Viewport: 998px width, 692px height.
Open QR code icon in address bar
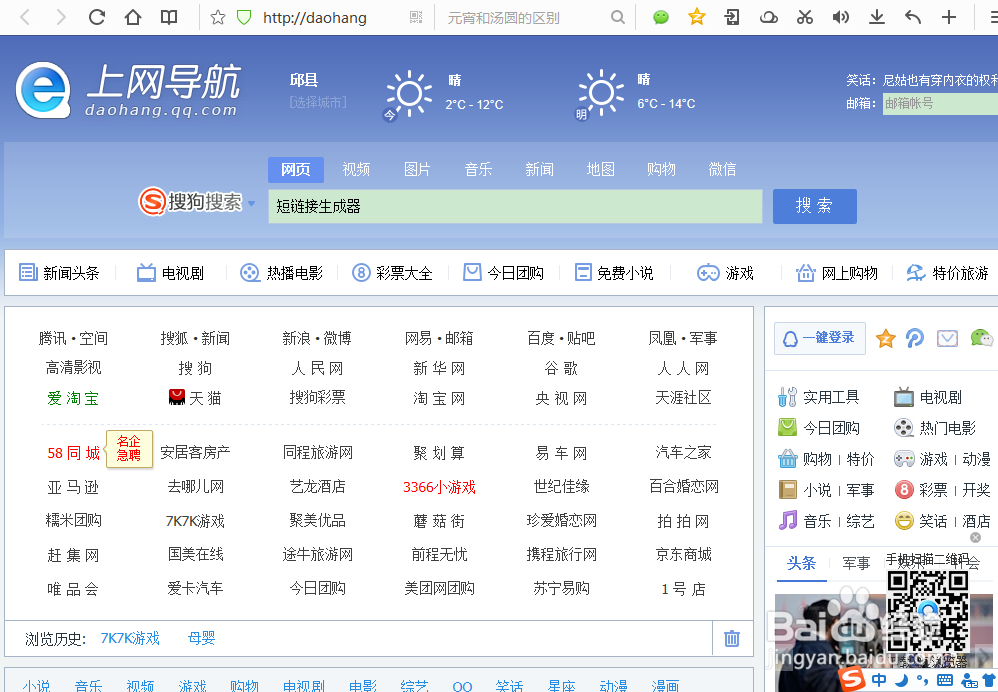416,17
